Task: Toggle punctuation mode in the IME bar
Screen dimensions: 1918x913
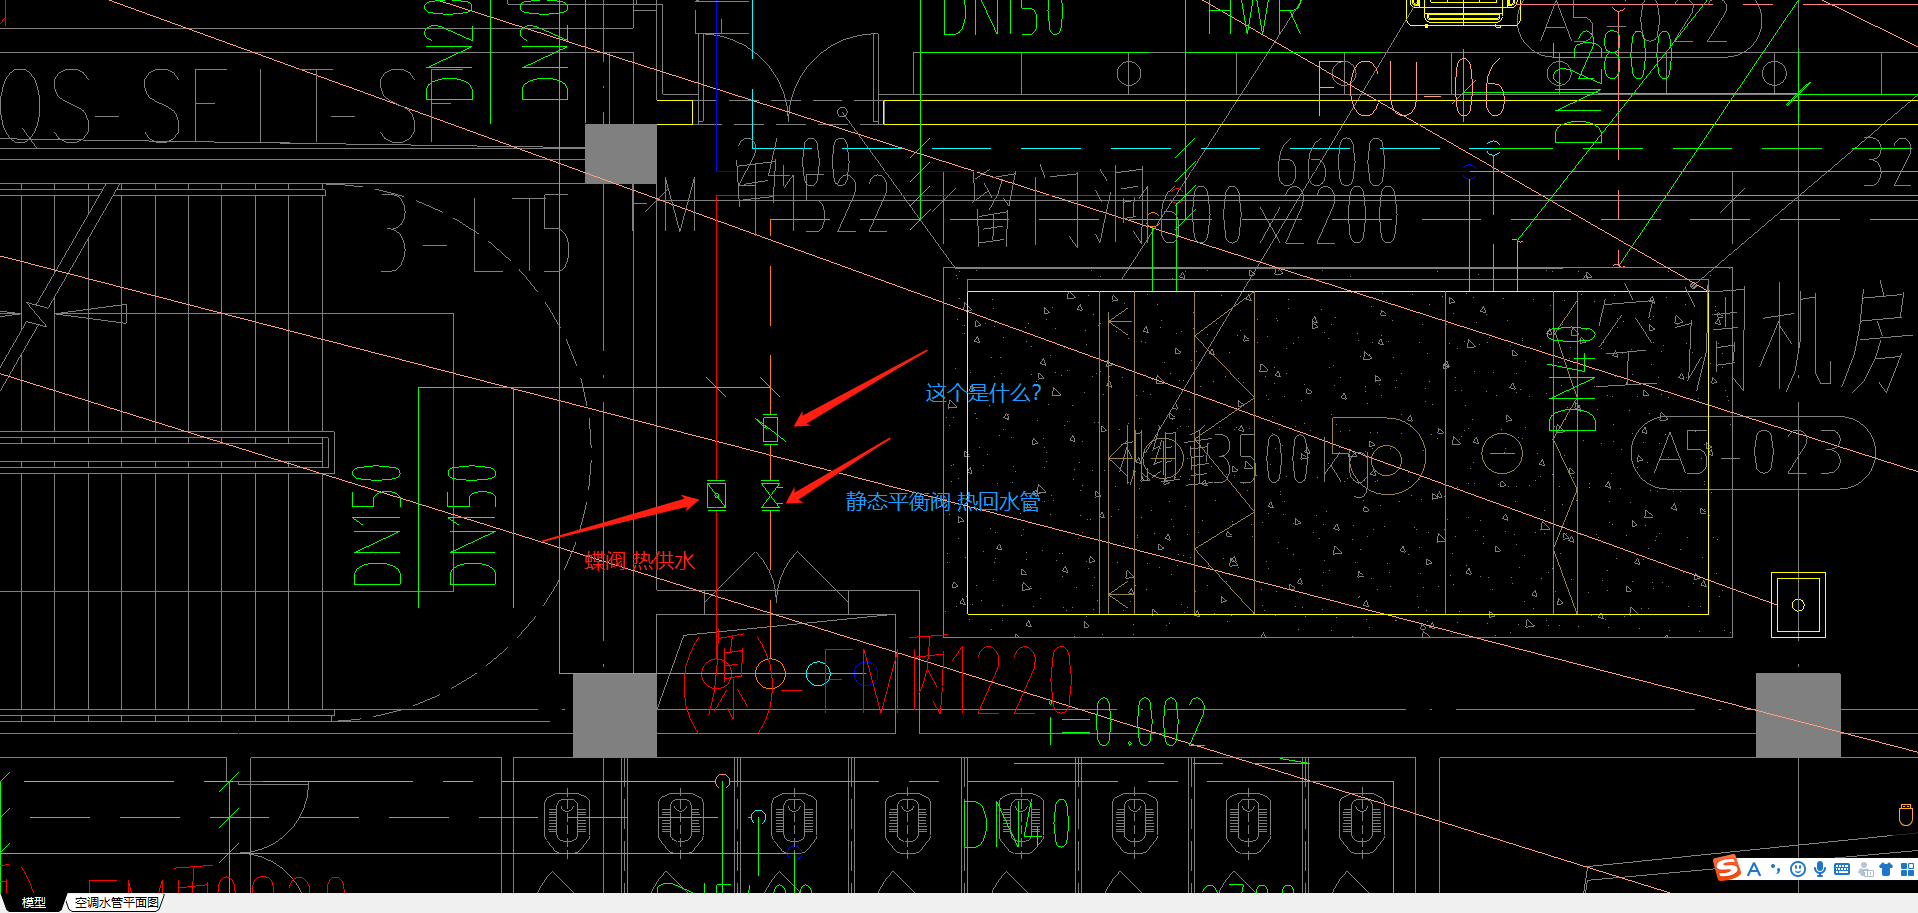Action: click(1776, 869)
